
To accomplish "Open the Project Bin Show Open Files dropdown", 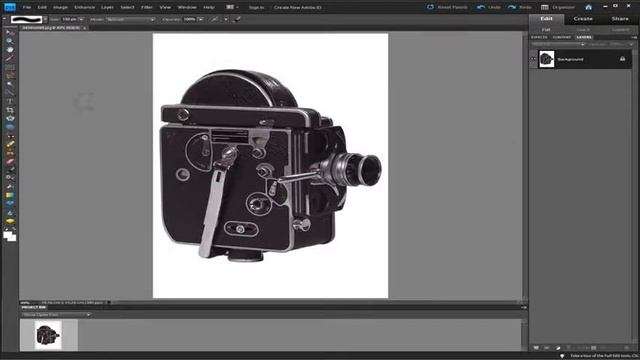I will [x=56, y=315].
